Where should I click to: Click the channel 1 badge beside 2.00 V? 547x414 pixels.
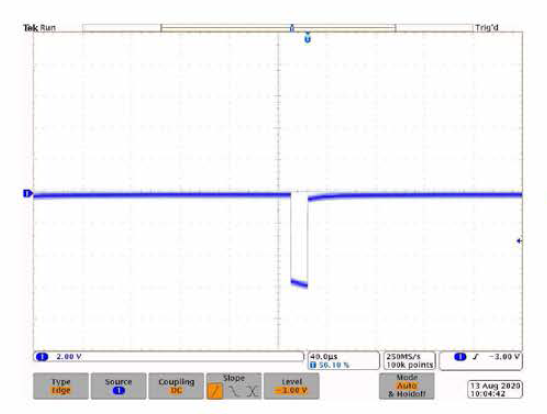[42, 357]
